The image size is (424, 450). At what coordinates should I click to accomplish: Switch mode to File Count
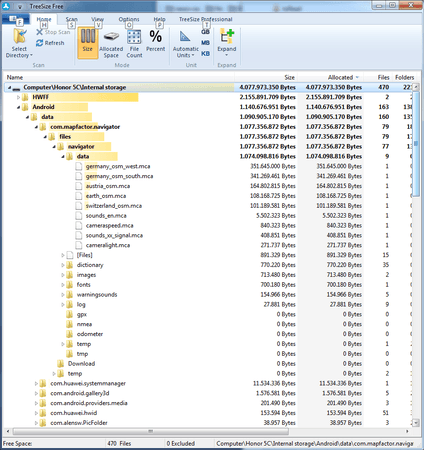point(134,43)
